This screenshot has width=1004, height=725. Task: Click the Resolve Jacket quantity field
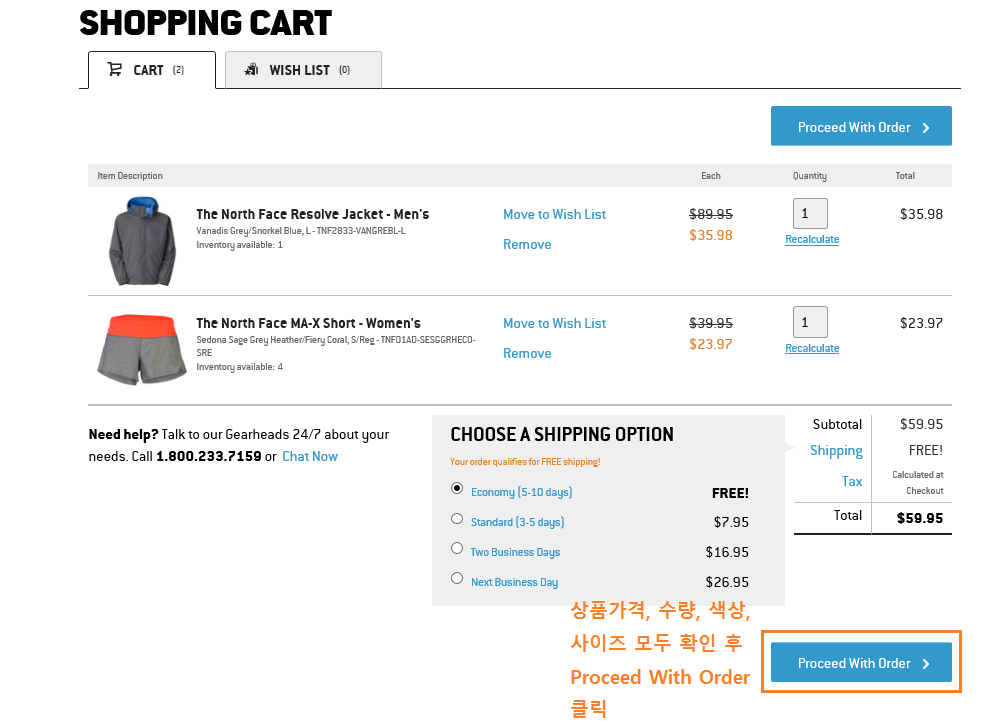point(810,213)
